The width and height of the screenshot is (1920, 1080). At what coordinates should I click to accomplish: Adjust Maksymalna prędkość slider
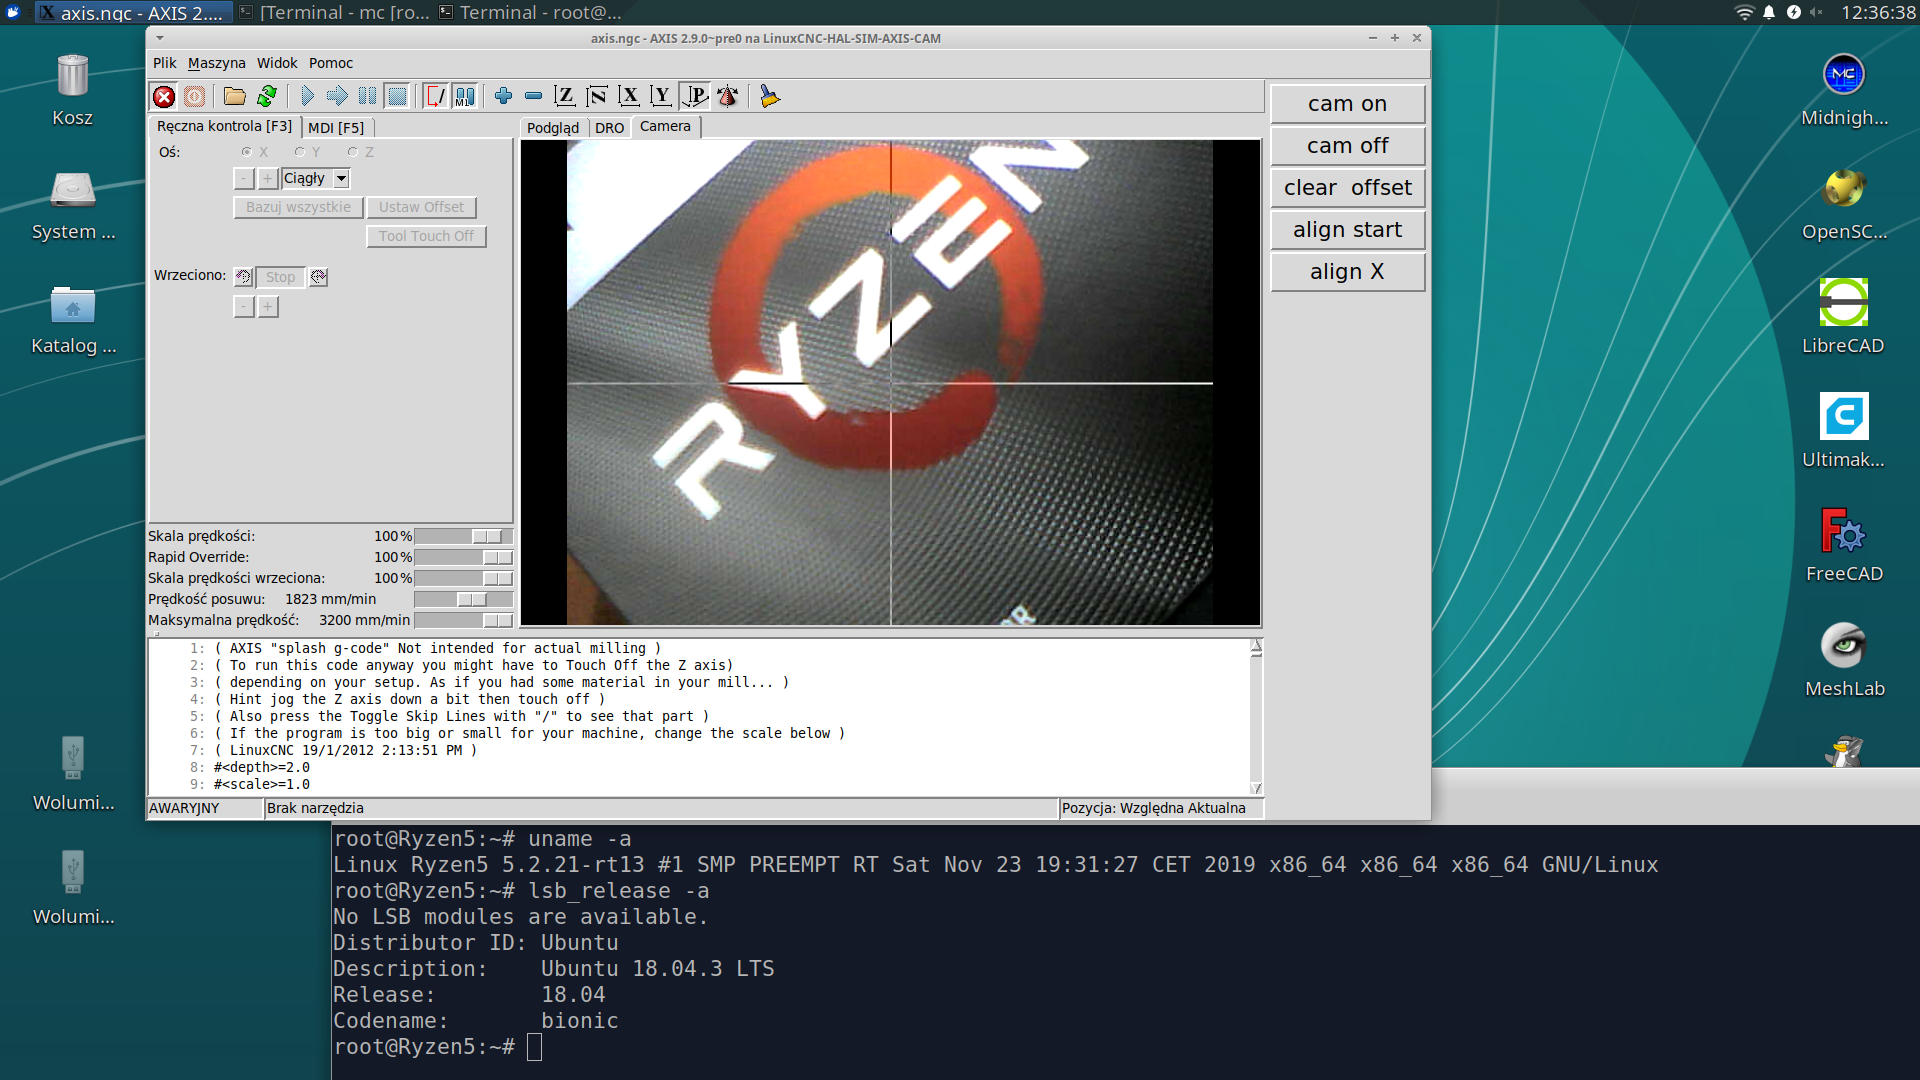coord(463,620)
